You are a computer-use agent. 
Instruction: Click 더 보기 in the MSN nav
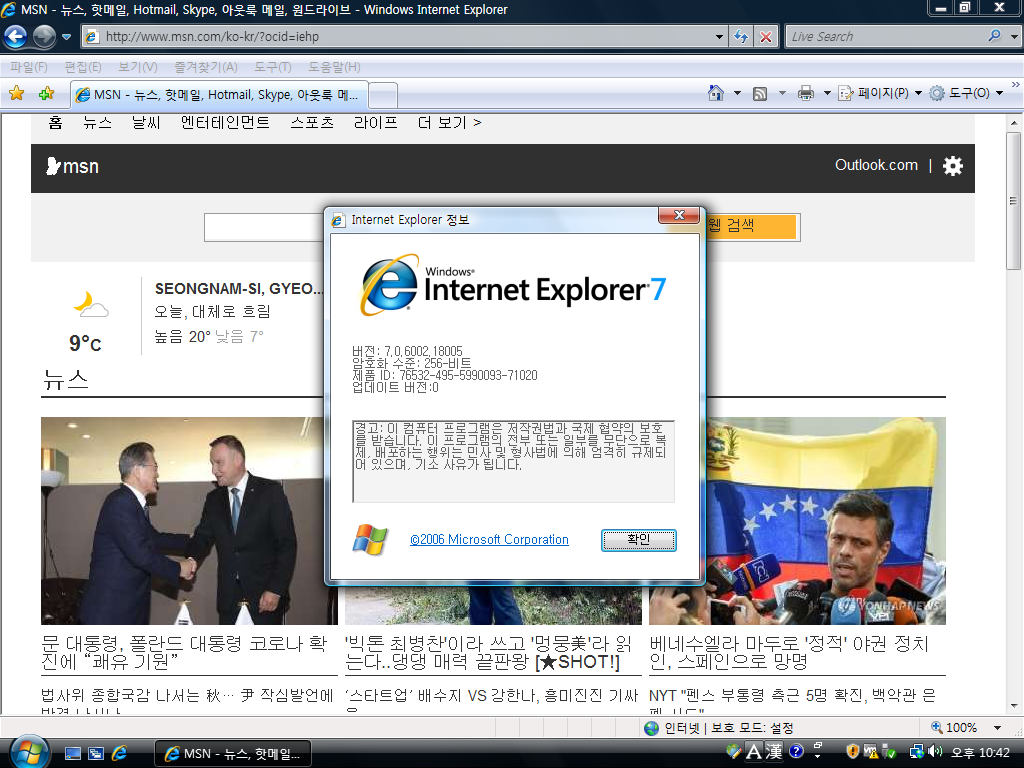(449, 122)
